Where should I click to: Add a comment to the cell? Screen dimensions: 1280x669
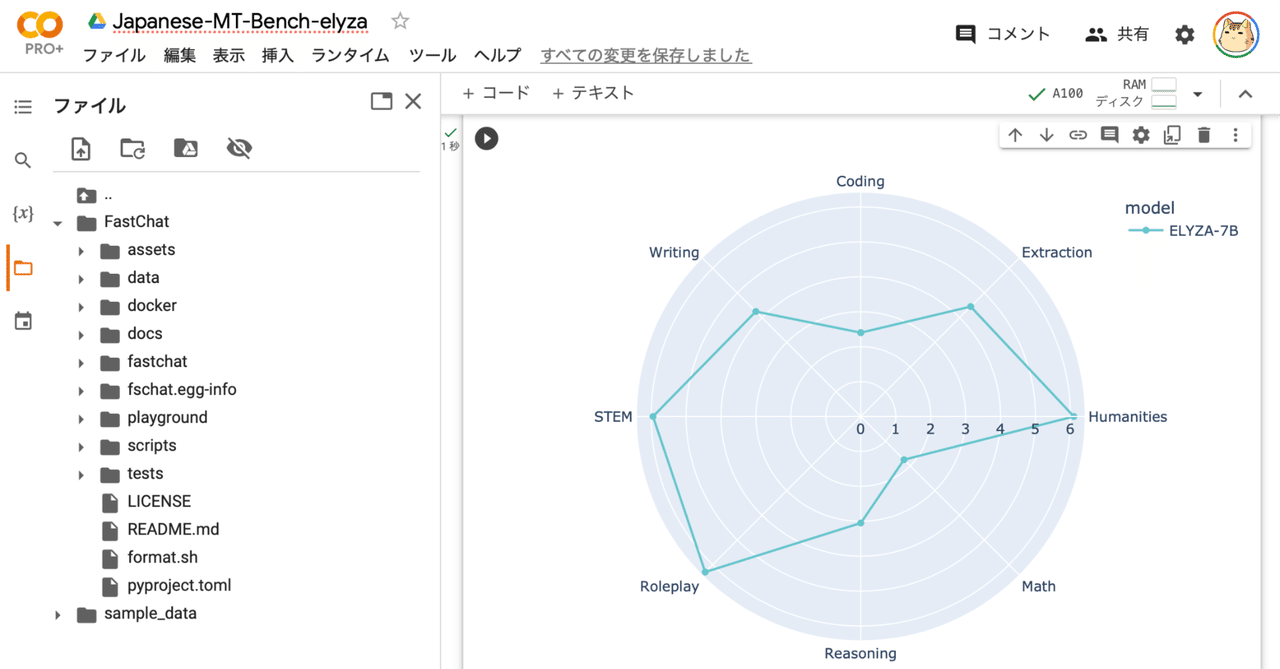tap(1108, 134)
